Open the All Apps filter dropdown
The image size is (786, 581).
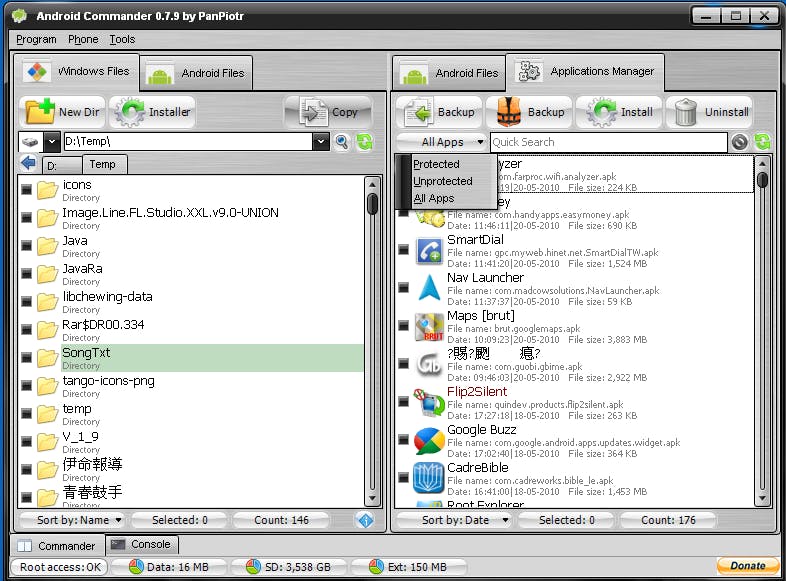(442, 142)
